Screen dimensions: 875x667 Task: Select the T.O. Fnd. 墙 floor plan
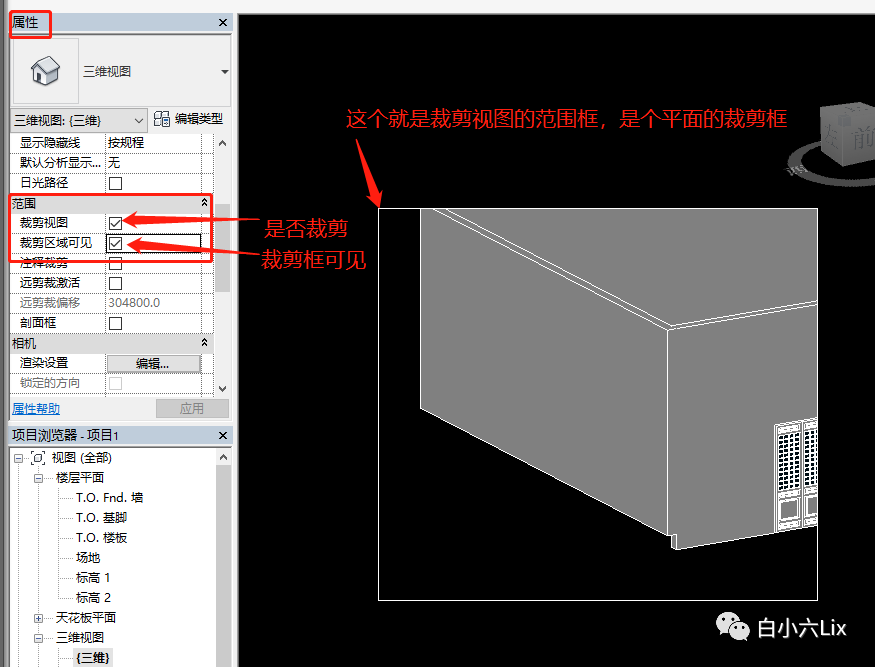tap(108, 497)
